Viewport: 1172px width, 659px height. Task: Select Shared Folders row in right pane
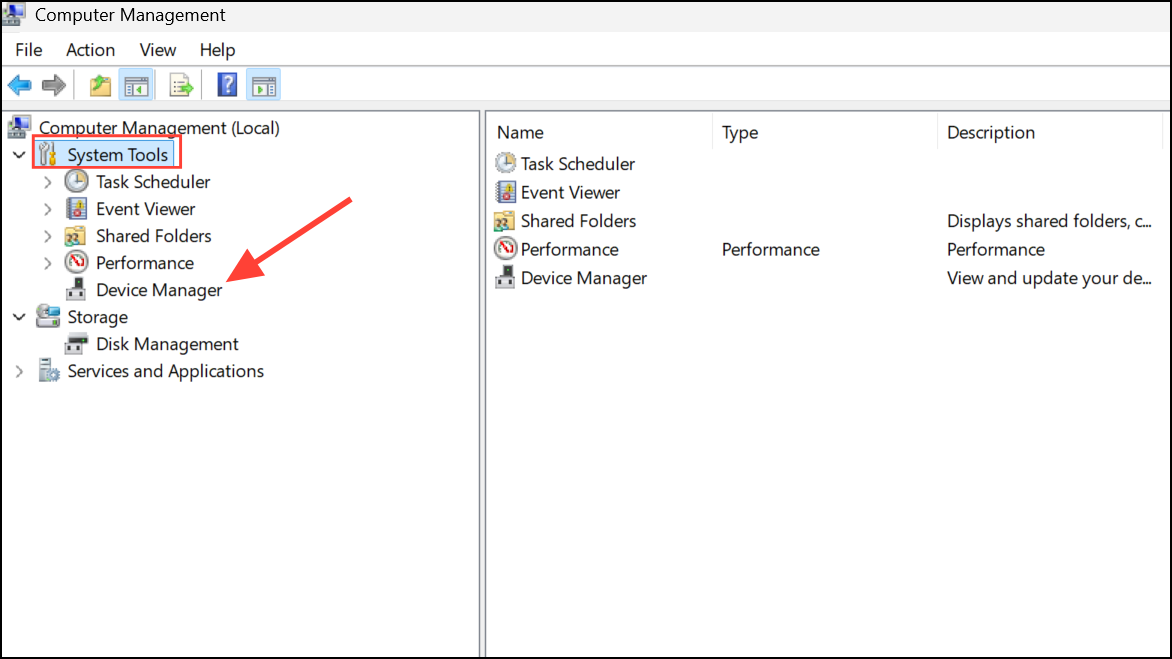(579, 220)
